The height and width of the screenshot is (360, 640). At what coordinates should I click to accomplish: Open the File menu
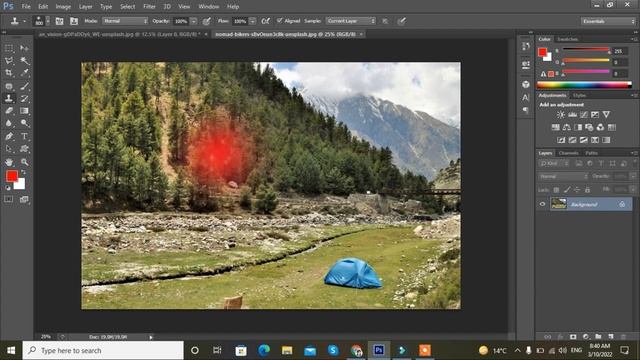[26, 7]
